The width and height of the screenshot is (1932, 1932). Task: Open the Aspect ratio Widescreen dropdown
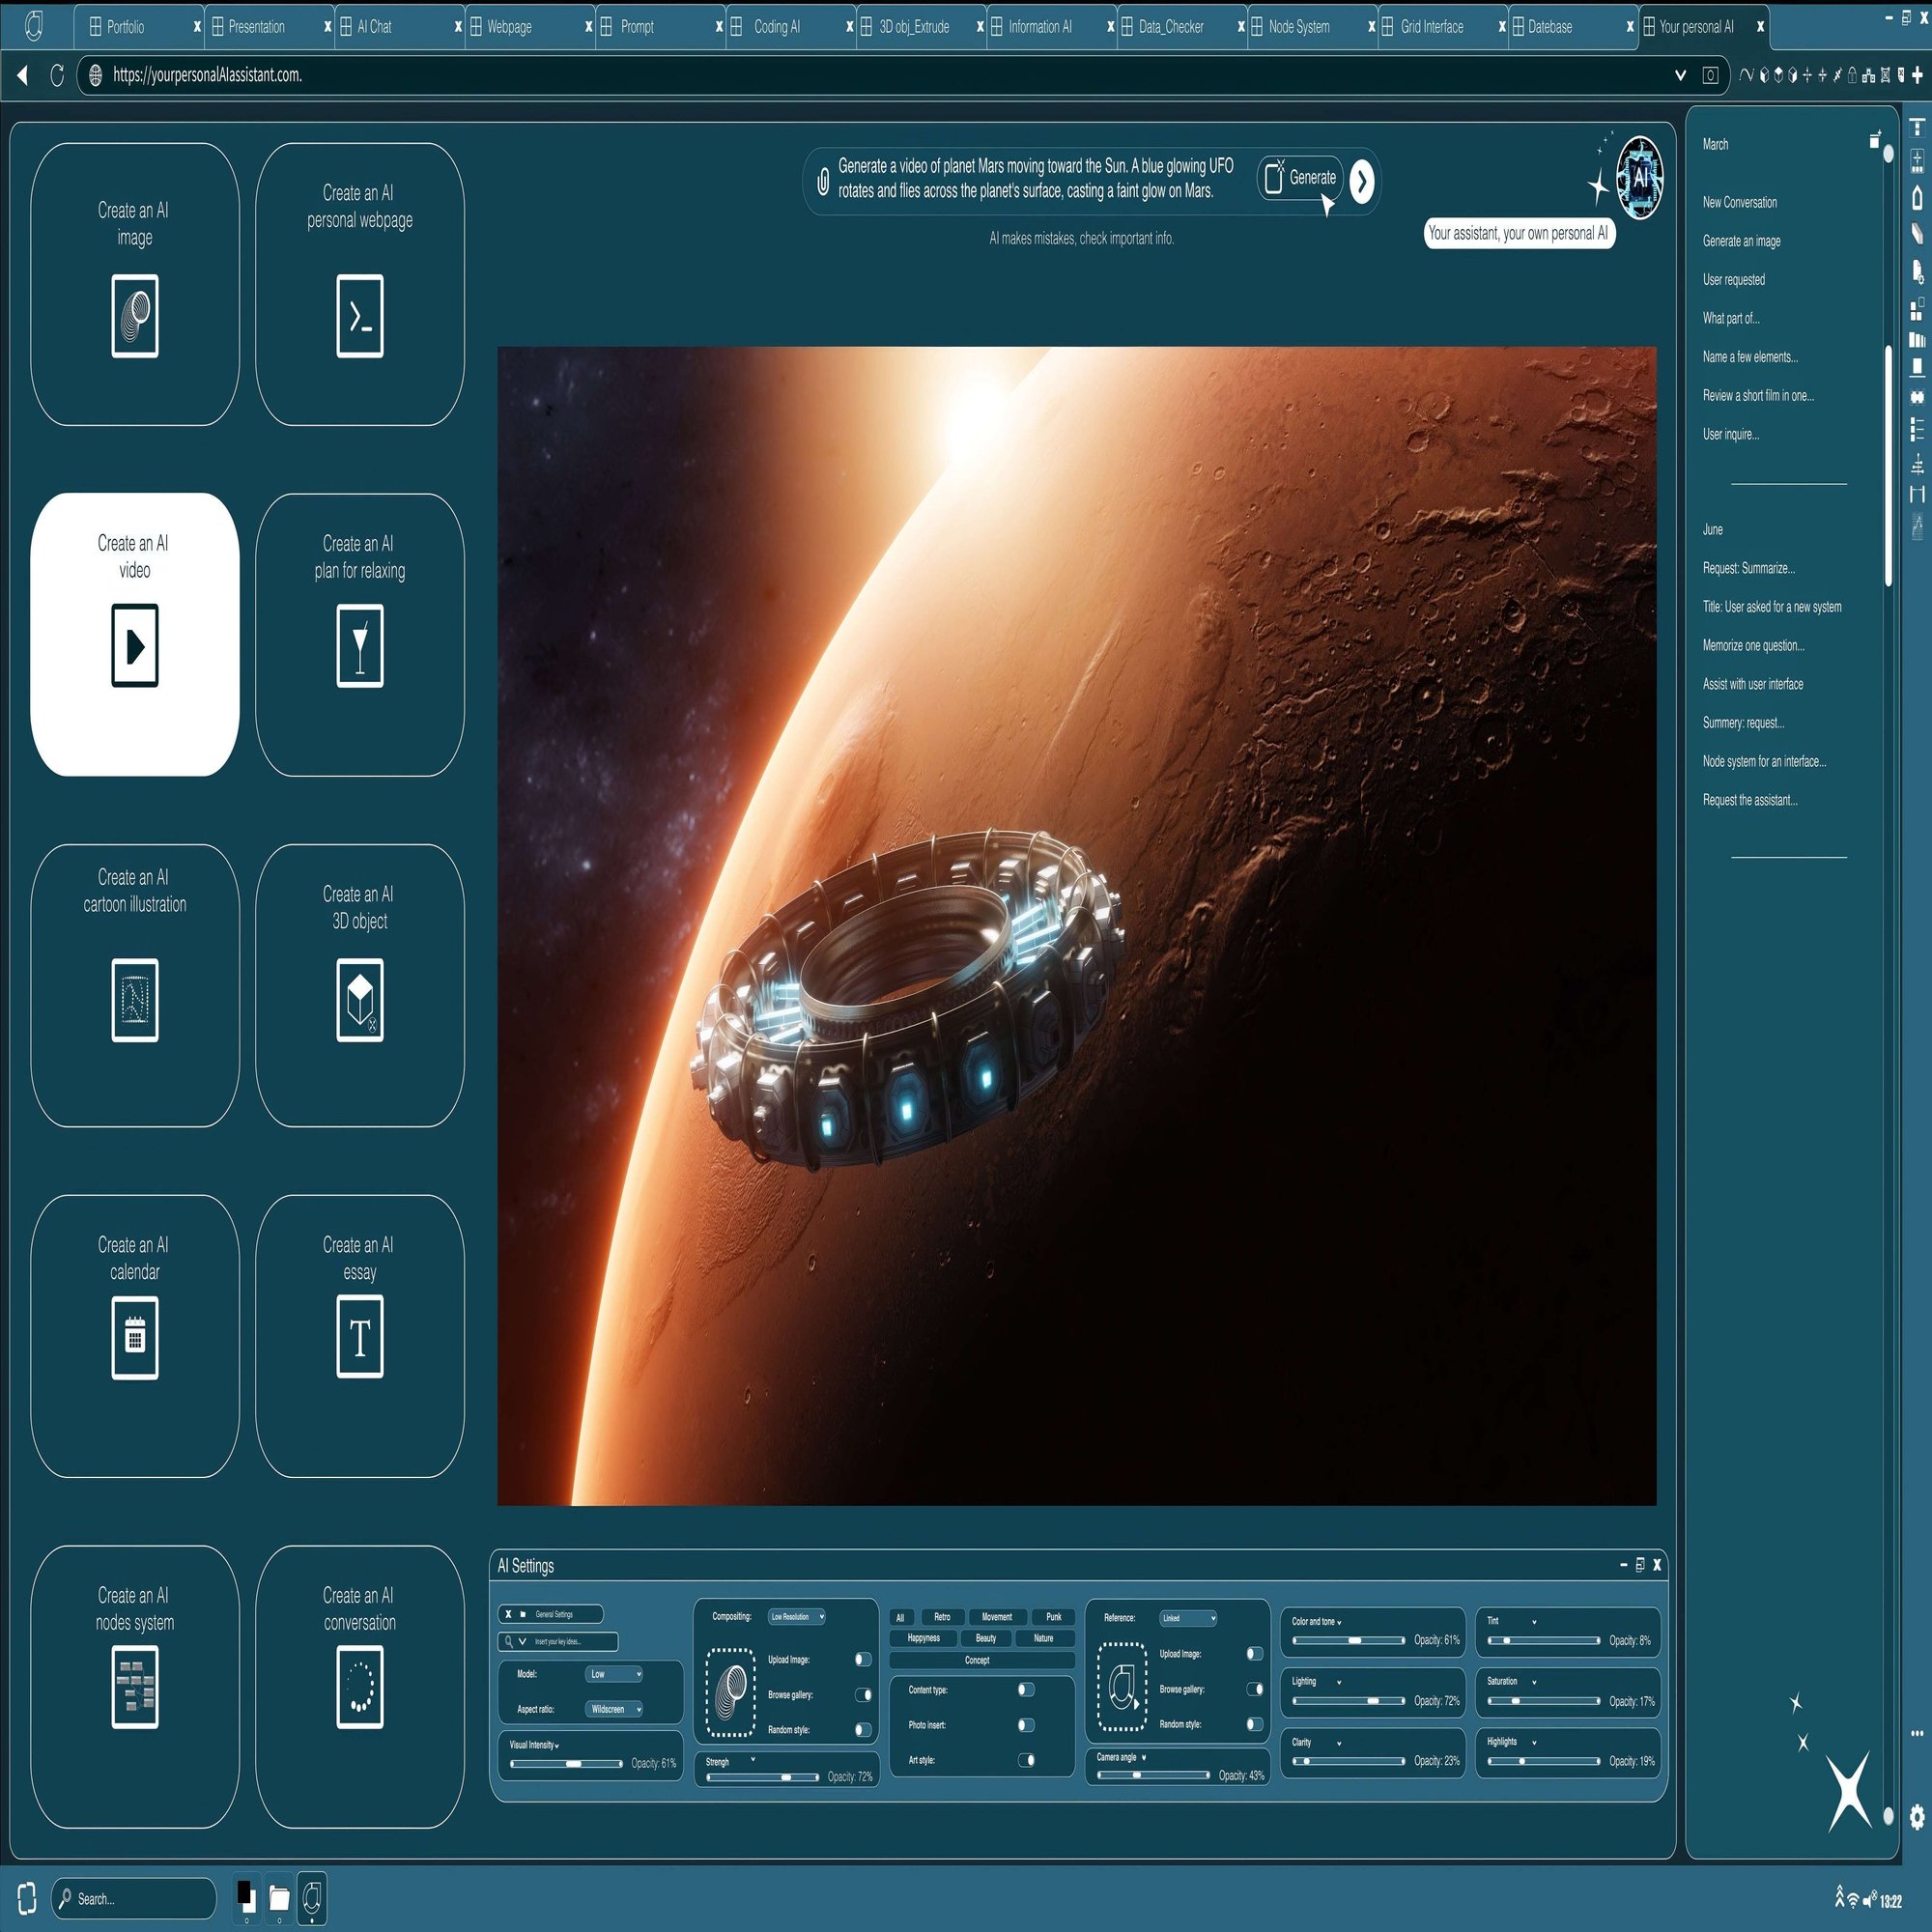coord(613,1709)
